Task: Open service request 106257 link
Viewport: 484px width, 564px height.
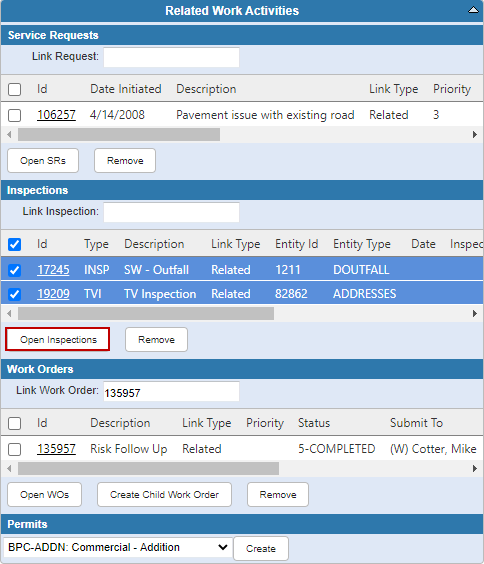Action: [x=56, y=115]
